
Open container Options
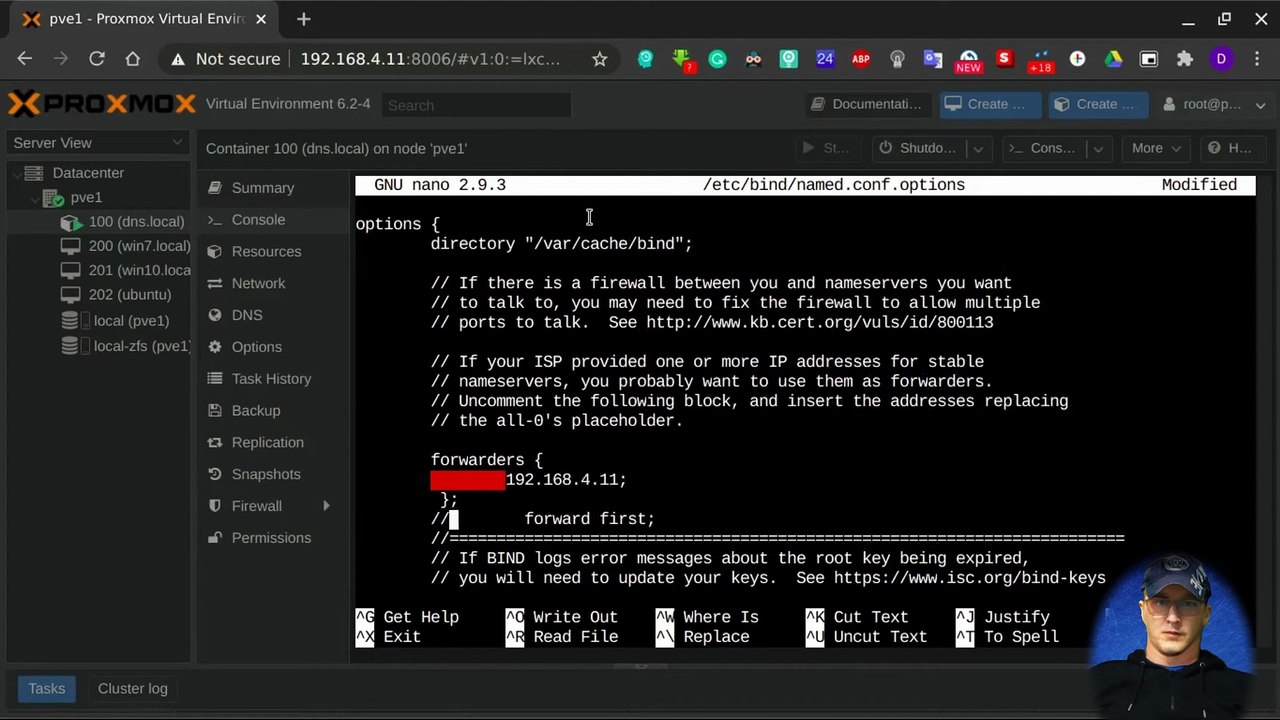256,347
